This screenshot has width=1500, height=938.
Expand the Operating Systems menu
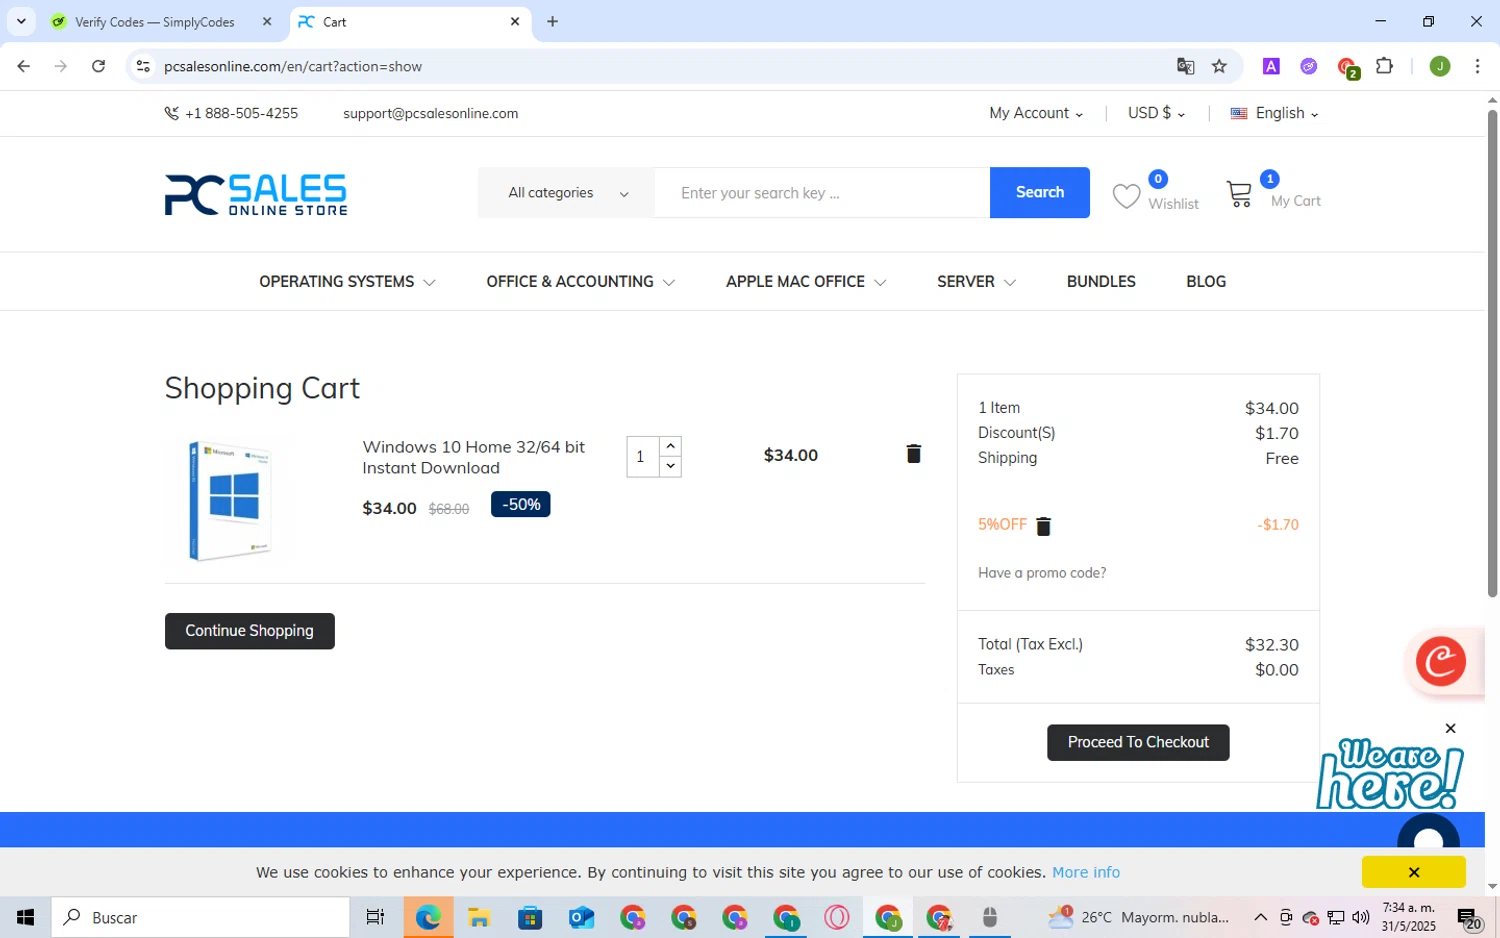(347, 282)
